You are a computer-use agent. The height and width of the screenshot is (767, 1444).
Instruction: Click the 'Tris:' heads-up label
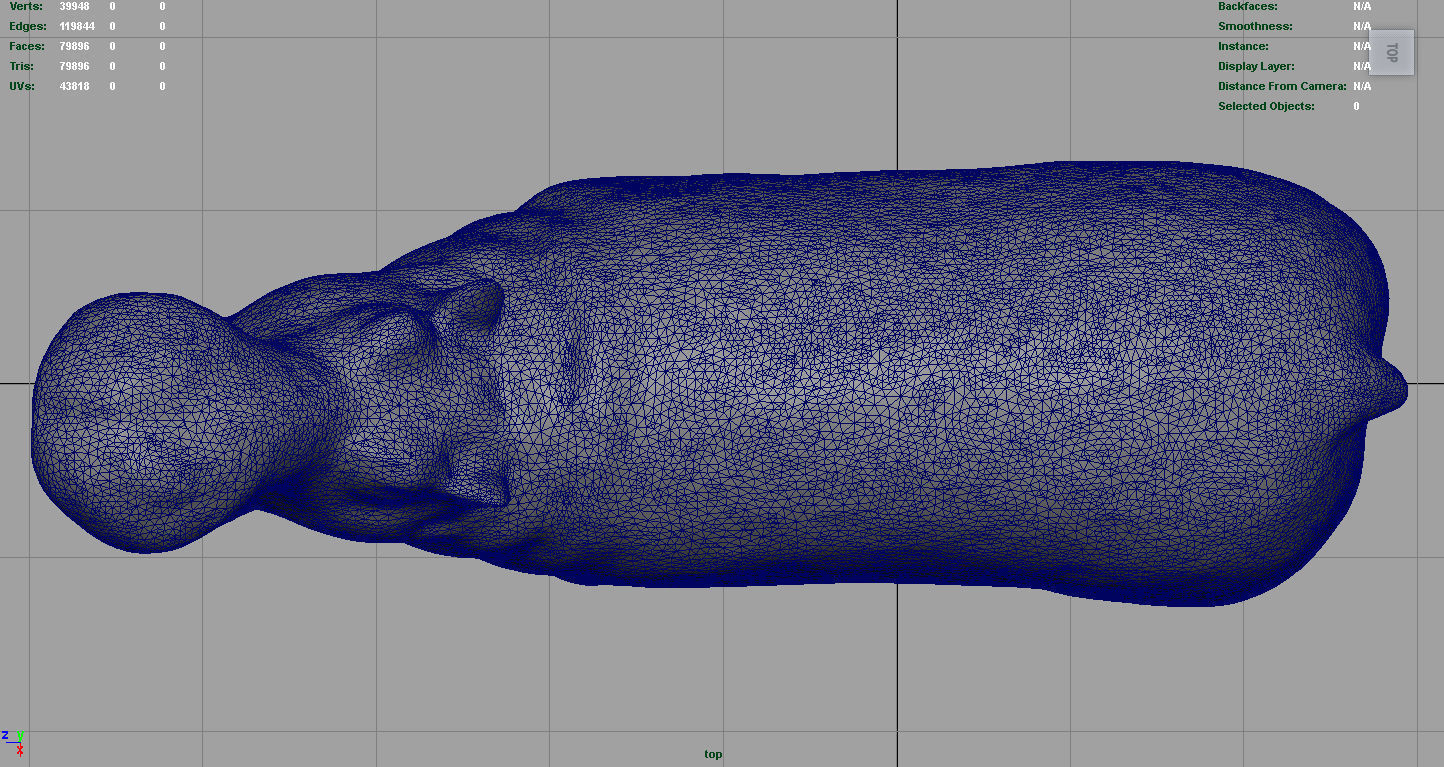tap(23, 66)
